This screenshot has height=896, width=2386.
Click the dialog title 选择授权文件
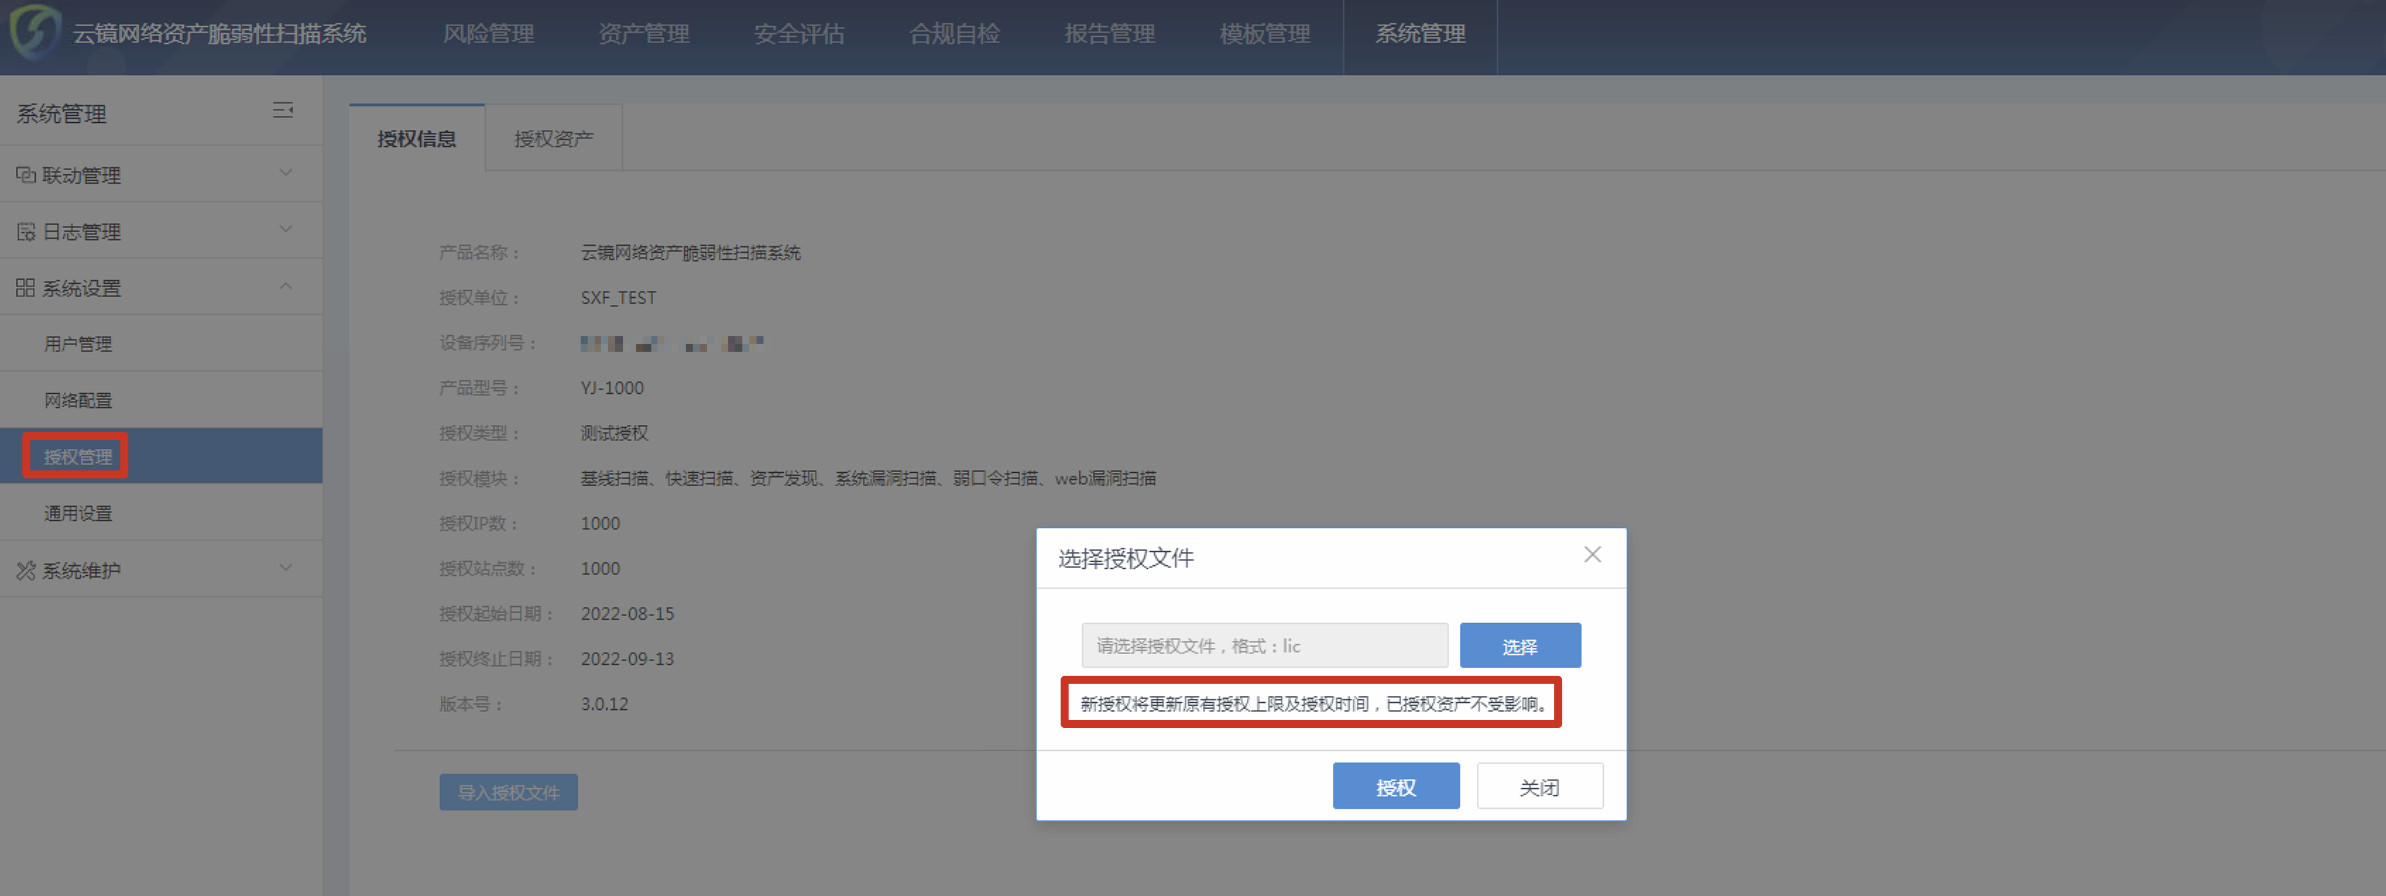1126,558
